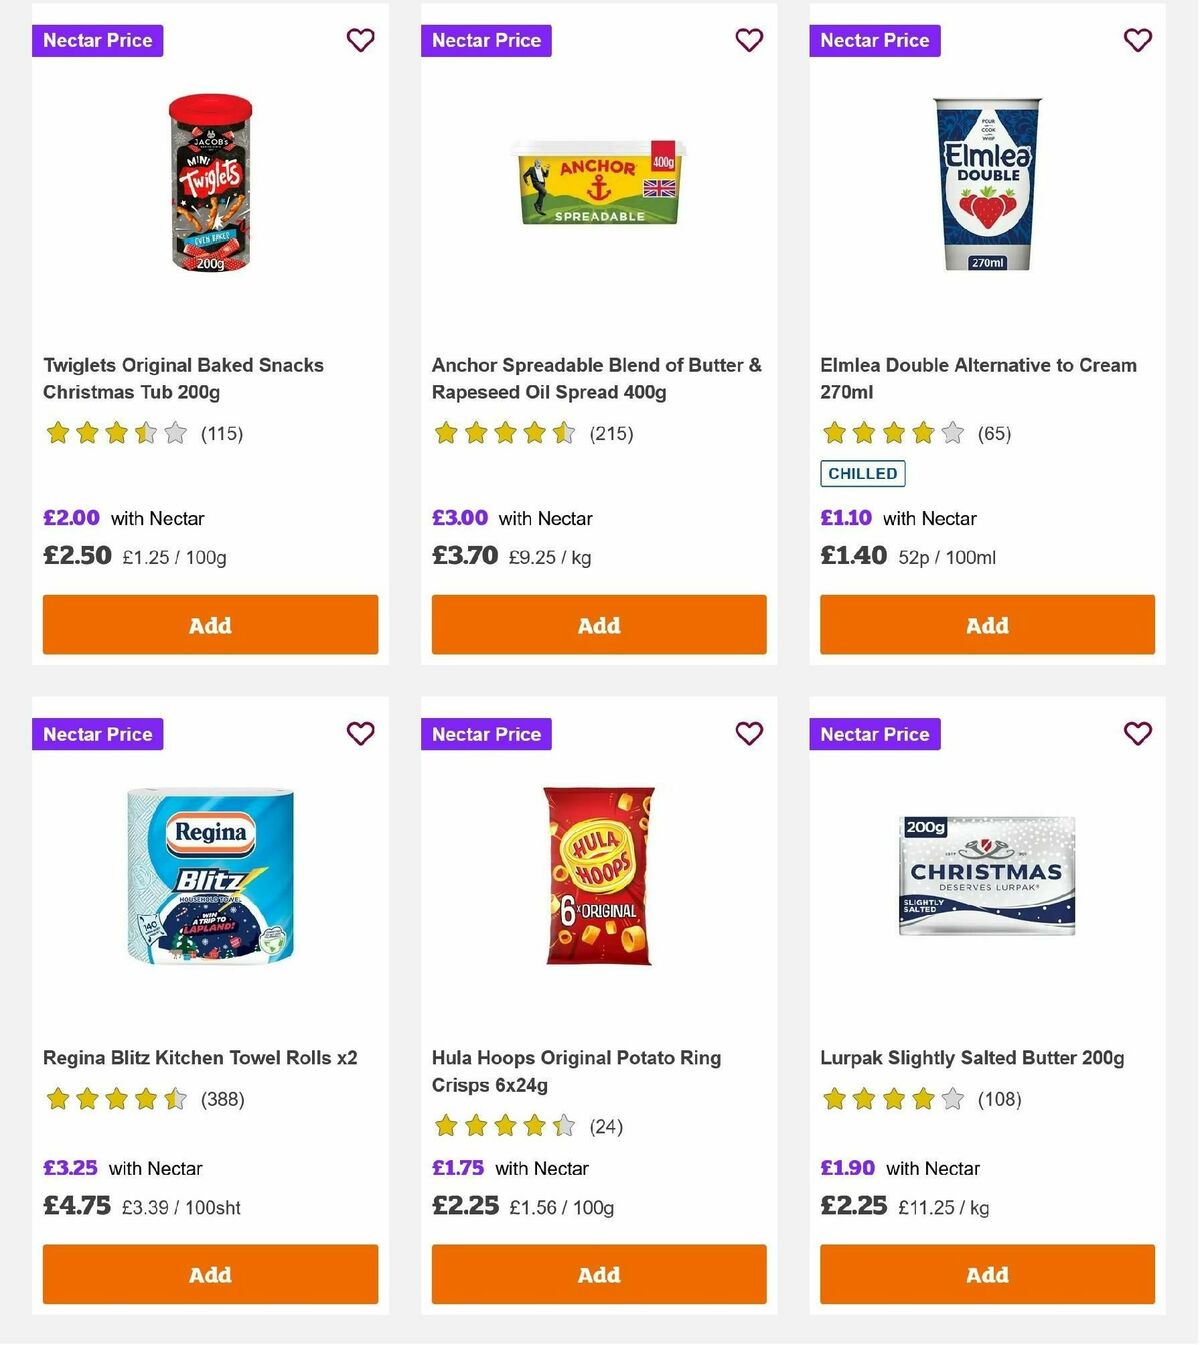Favourite the Regina Blitz kitchen towels
This screenshot has height=1345, width=1200.
[360, 733]
